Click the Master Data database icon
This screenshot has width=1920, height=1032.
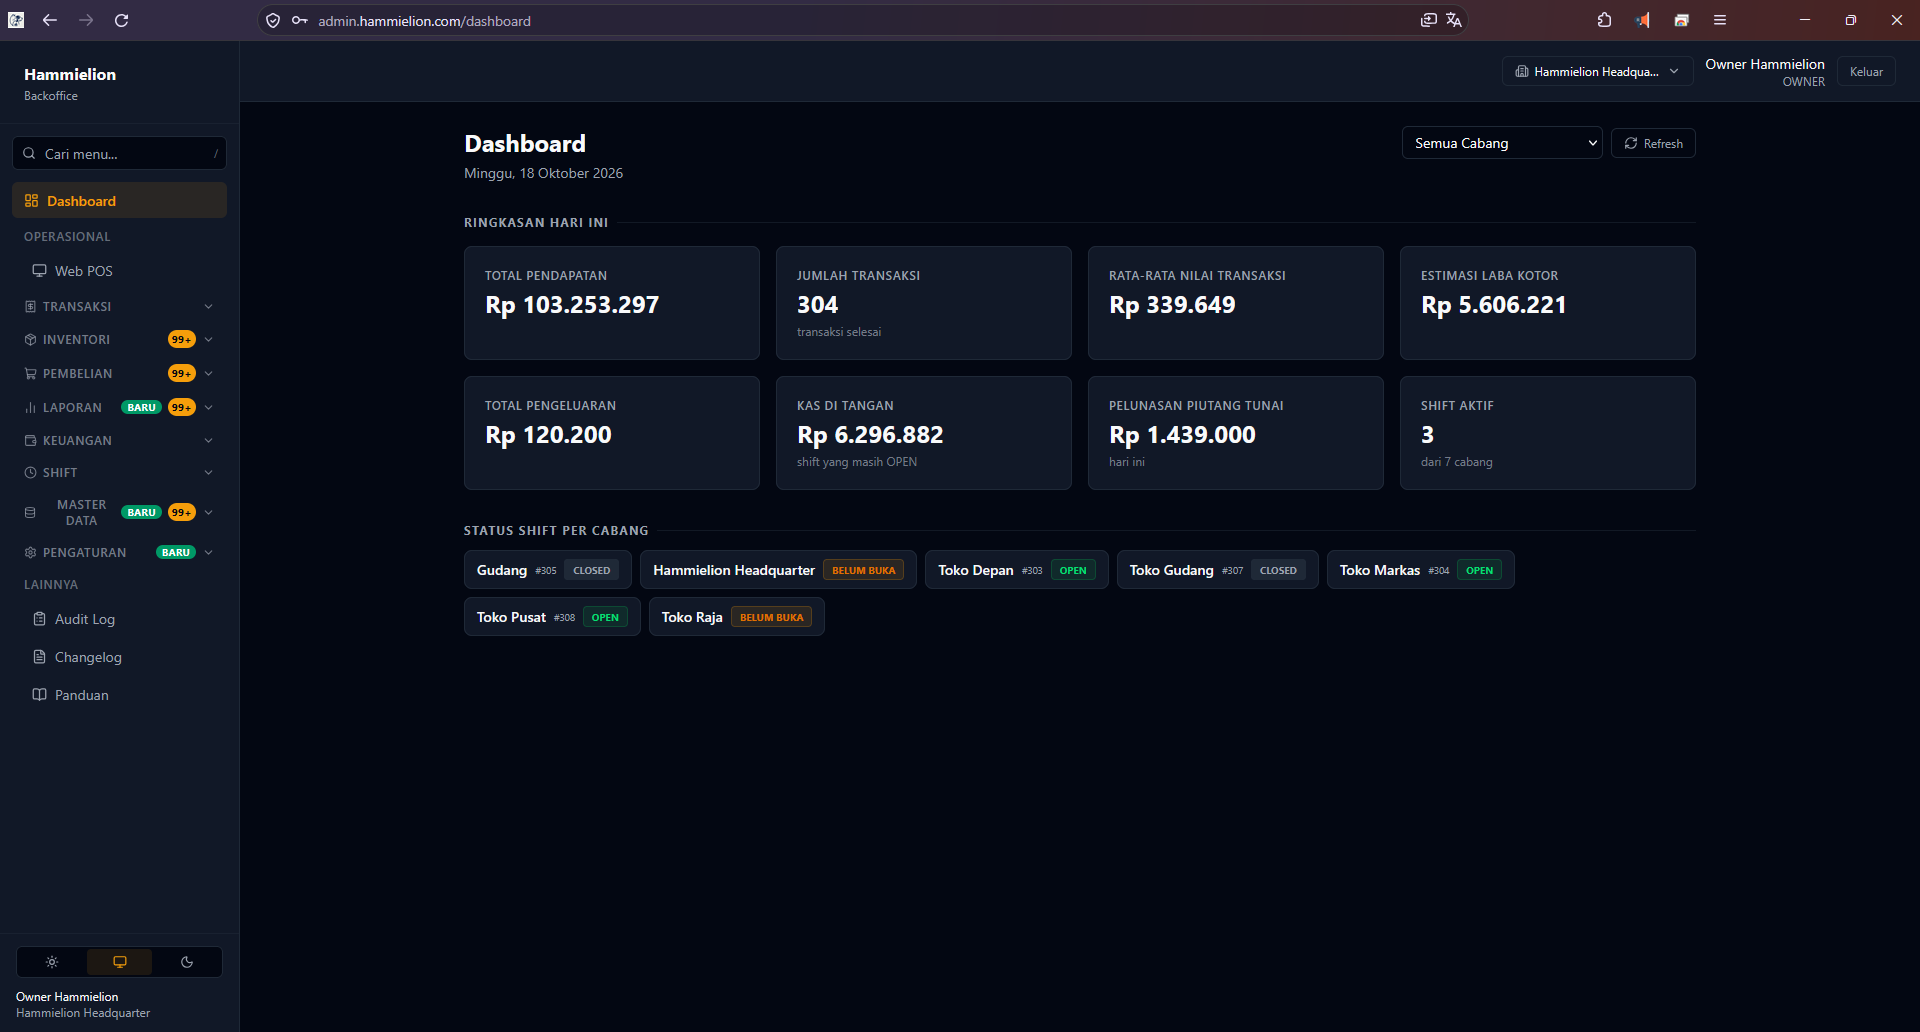(30, 513)
